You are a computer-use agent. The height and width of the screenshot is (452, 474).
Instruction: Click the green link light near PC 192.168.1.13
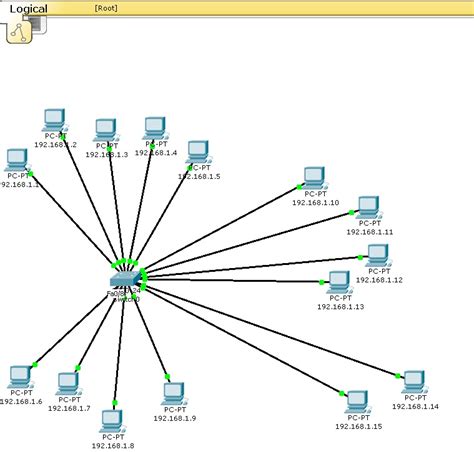click(321, 282)
